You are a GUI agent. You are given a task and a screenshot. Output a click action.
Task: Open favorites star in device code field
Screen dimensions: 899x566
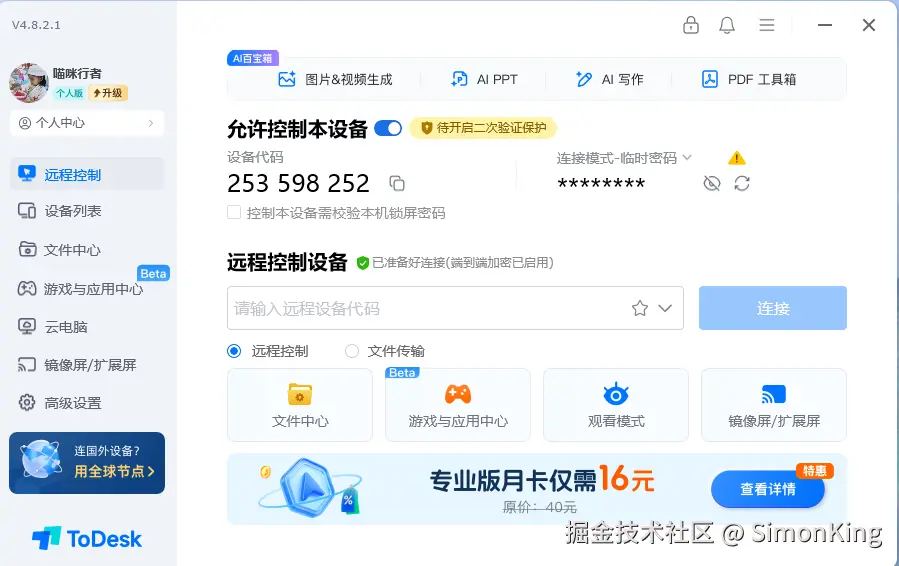640,309
